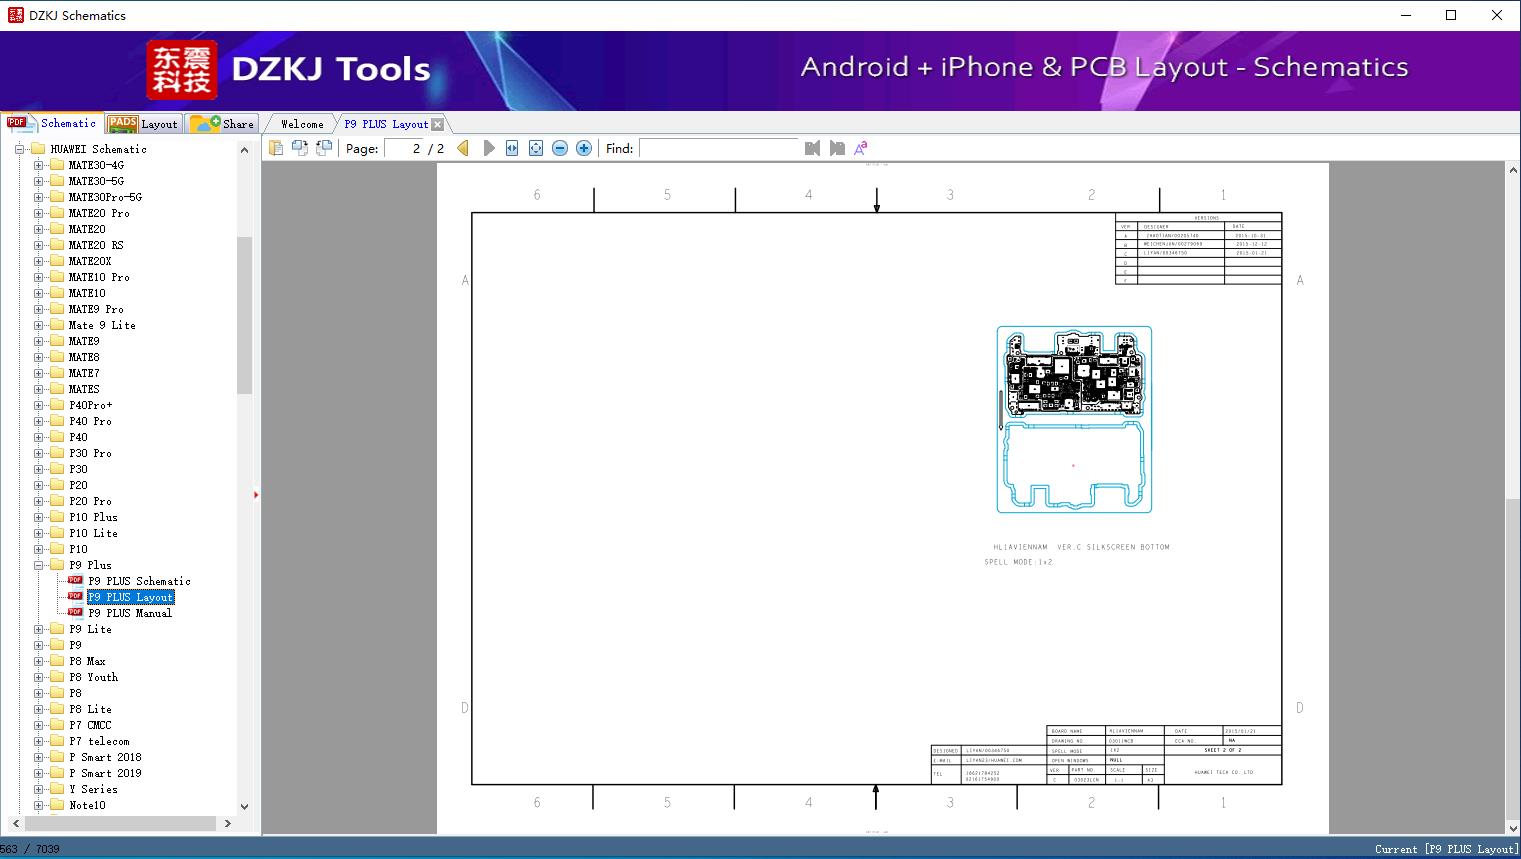The width and height of the screenshot is (1521, 859).
Task: Select the P10 Lite folder
Action: click(93, 533)
